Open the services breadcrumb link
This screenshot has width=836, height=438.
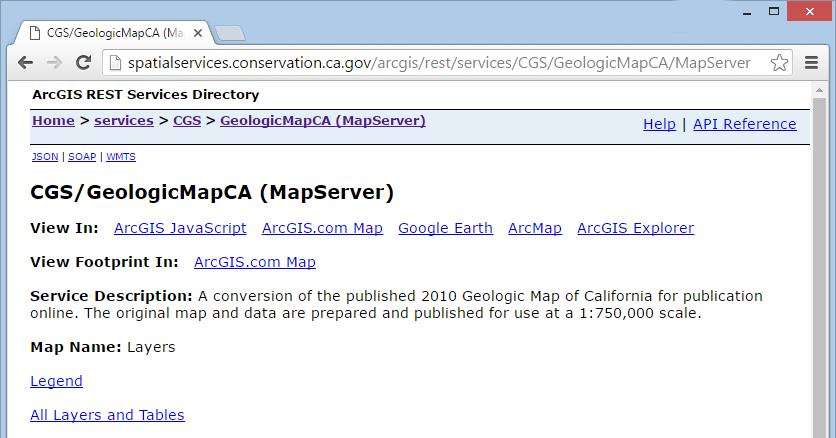pyautogui.click(x=124, y=121)
